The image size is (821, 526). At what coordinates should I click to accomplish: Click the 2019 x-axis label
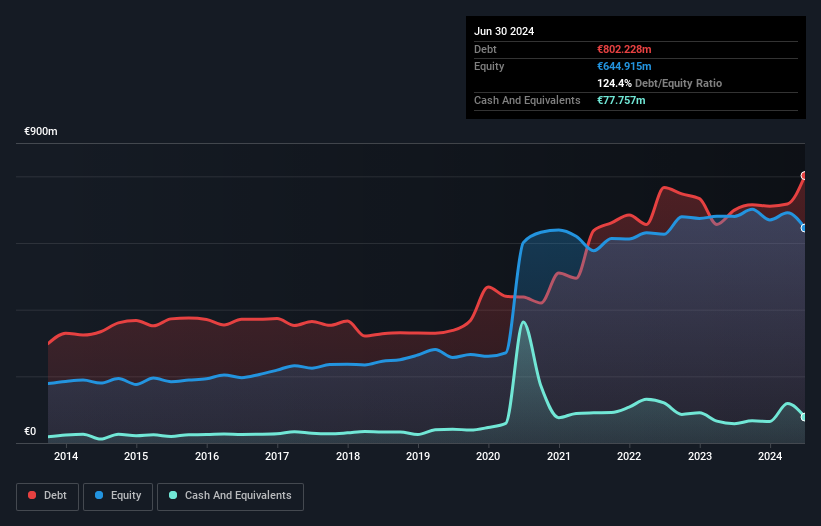[418, 456]
